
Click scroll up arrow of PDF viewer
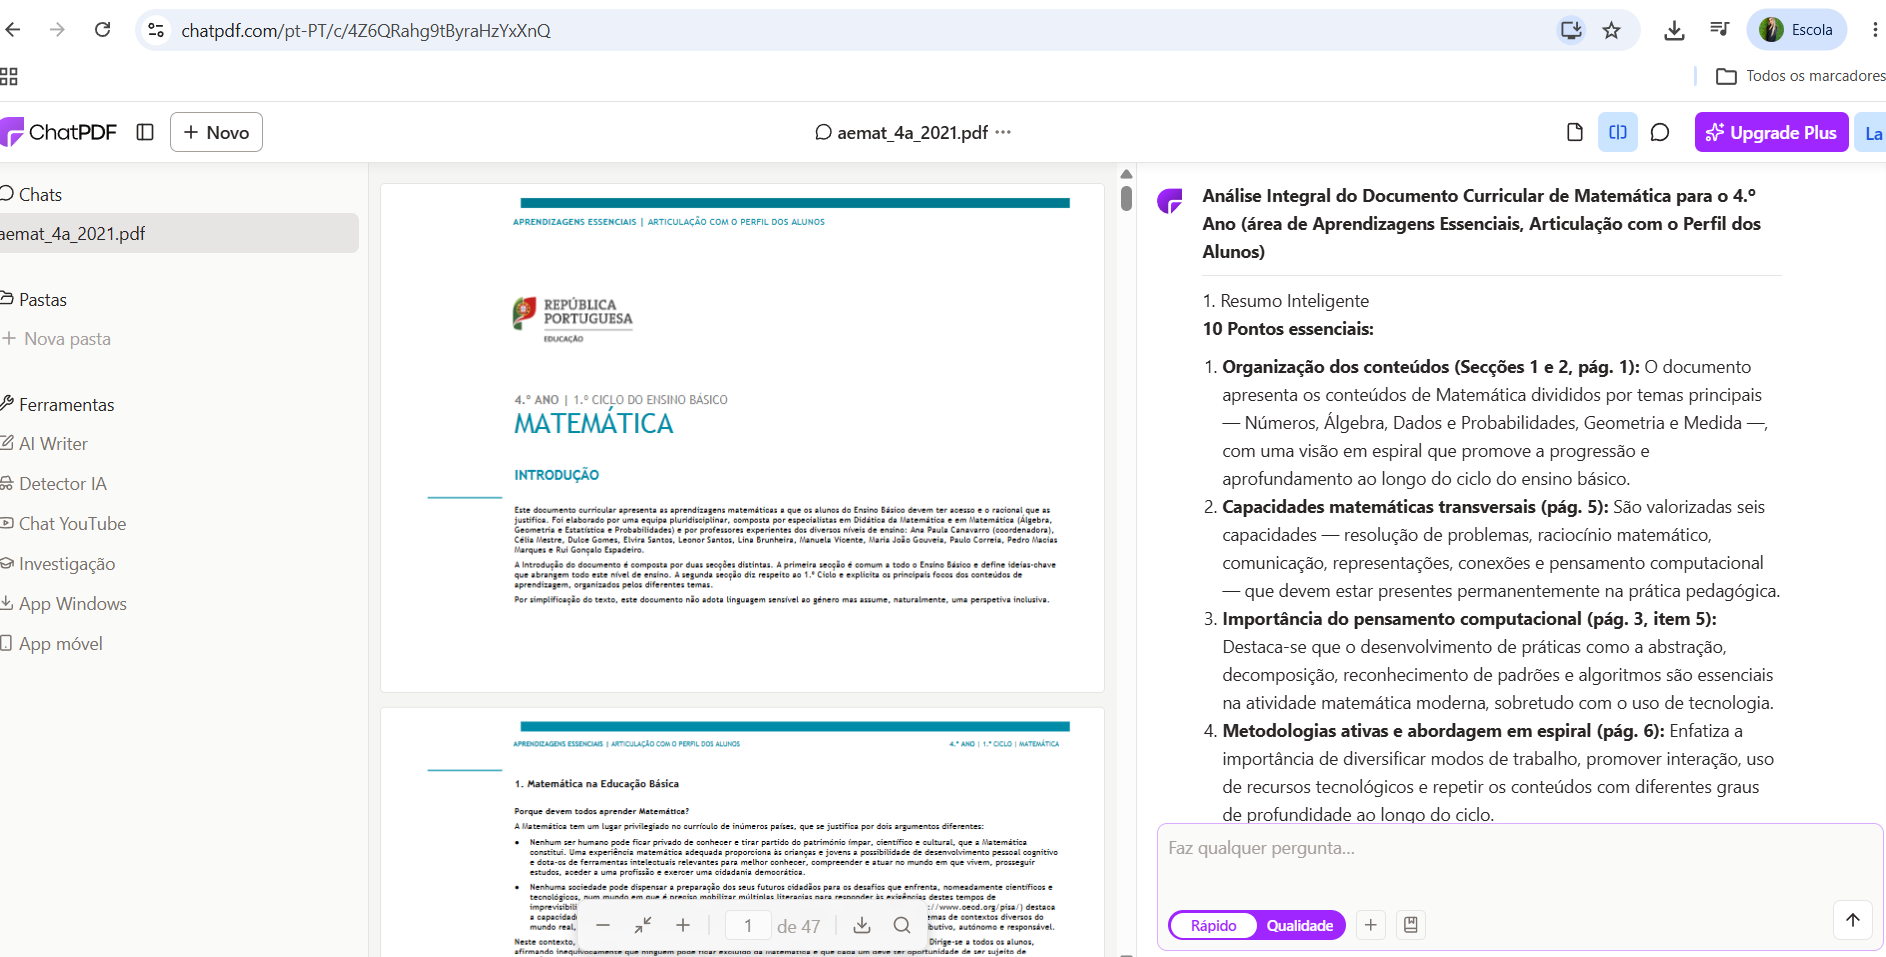pyautogui.click(x=1126, y=174)
